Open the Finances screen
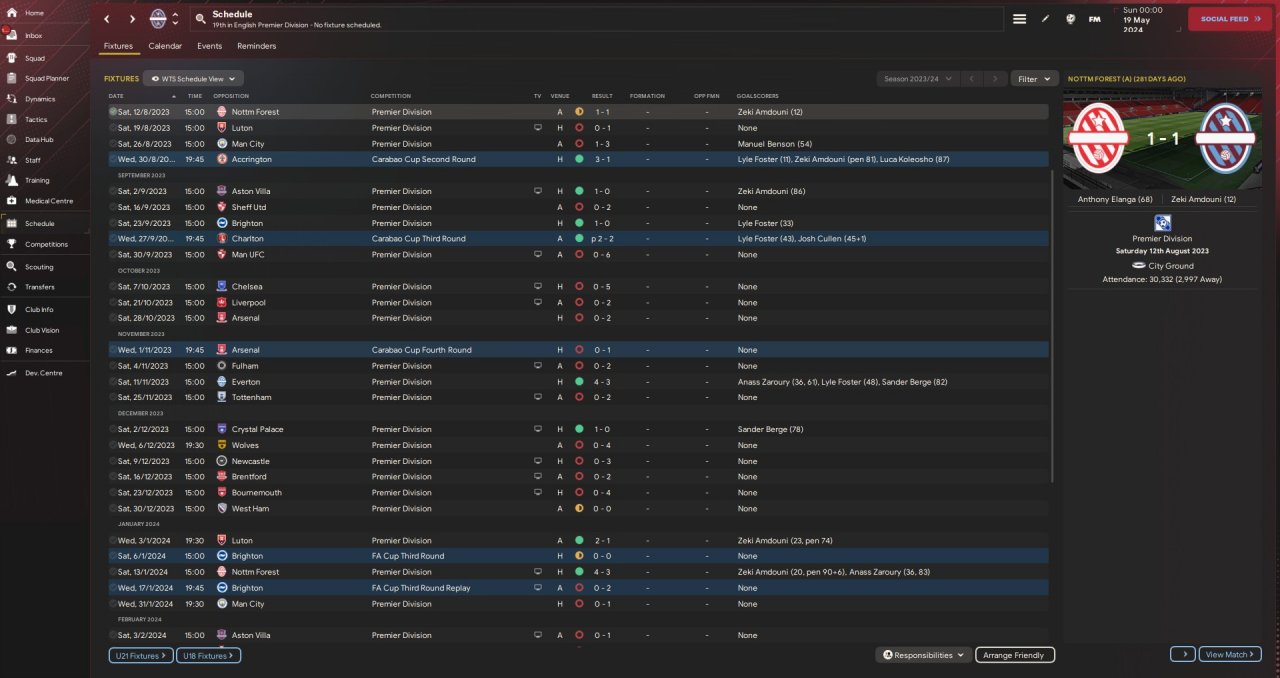This screenshot has height=678, width=1280. coord(39,350)
